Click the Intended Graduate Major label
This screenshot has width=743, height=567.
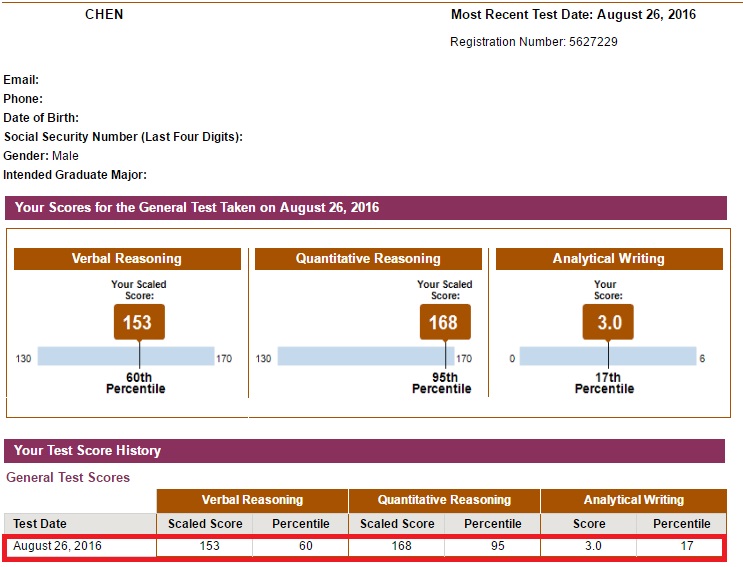[x=75, y=175]
